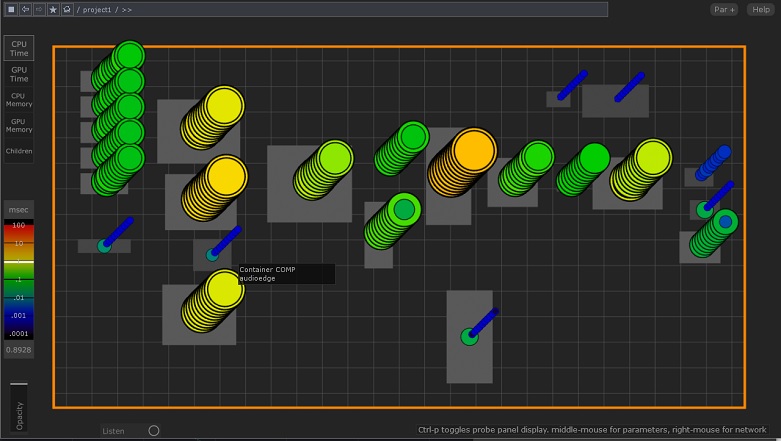This screenshot has height=441, width=781.
Task: Click the star bookmark icon
Action: tap(53, 9)
